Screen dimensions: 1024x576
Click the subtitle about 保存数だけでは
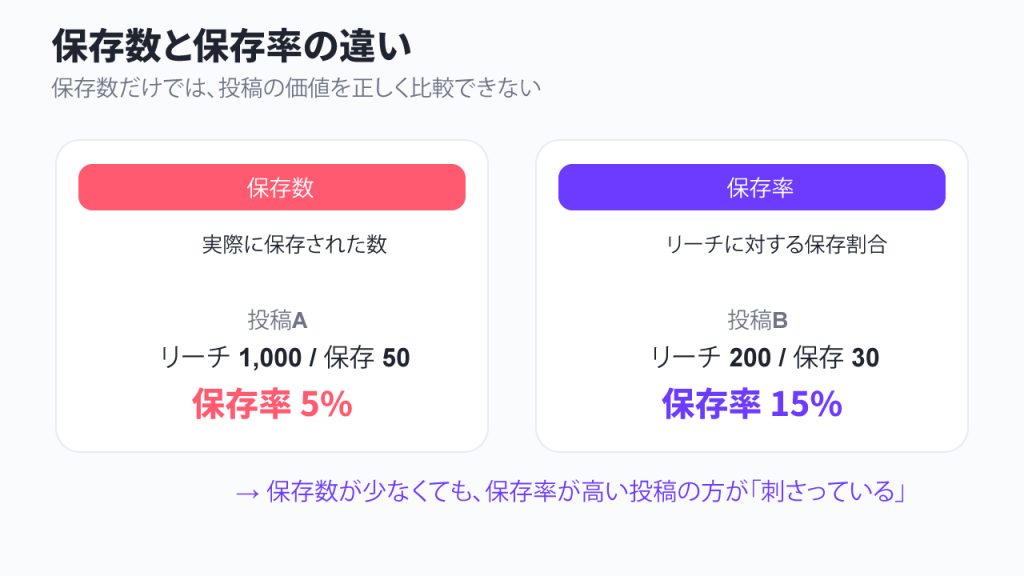[296, 88]
